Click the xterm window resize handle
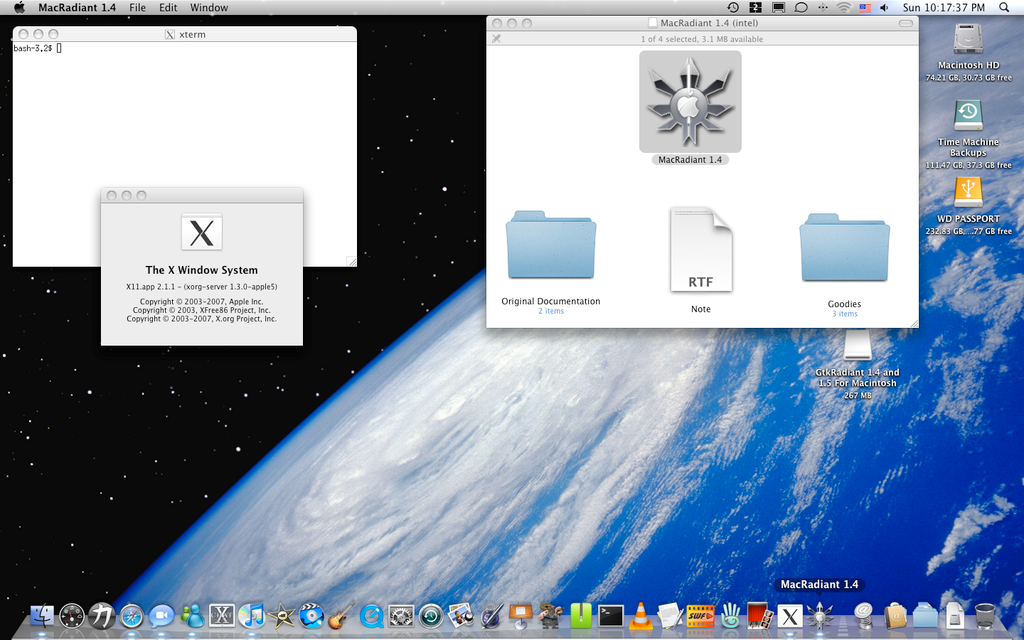This screenshot has height=640, width=1024. [351, 261]
